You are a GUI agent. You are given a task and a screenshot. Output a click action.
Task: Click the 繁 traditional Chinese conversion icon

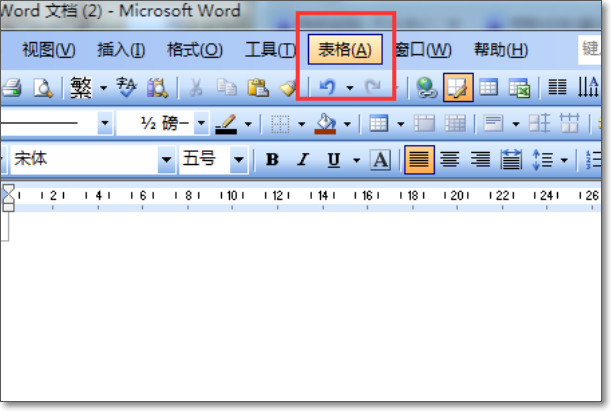click(x=81, y=88)
